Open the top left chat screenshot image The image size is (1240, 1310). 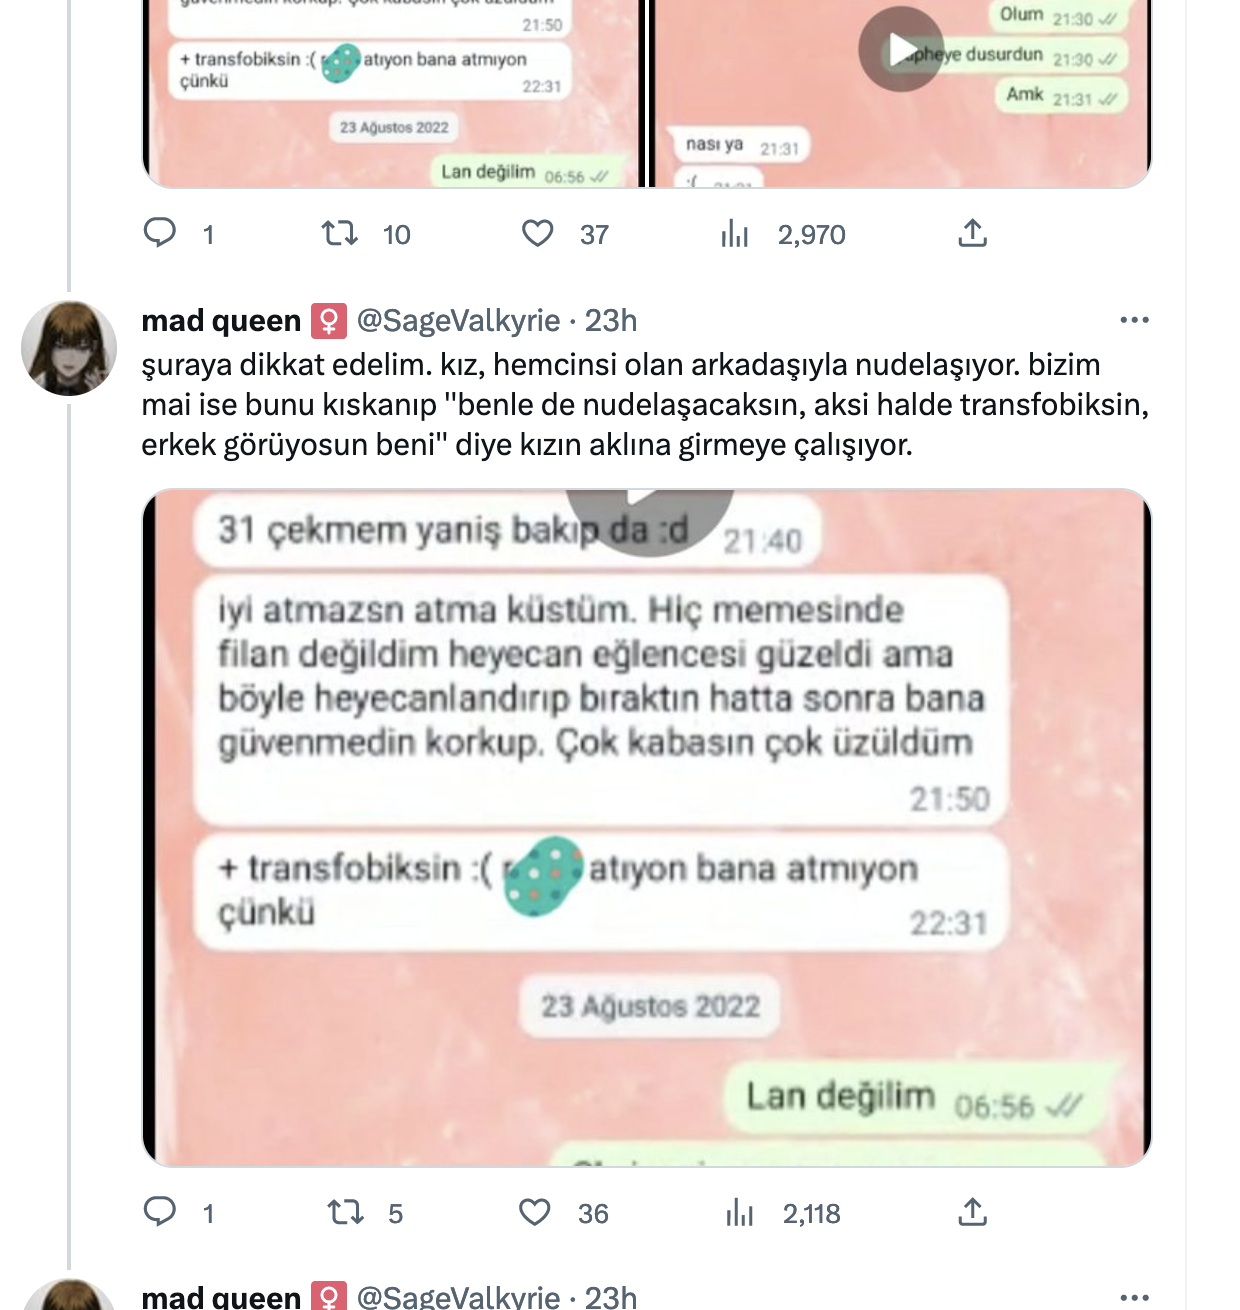[394, 93]
